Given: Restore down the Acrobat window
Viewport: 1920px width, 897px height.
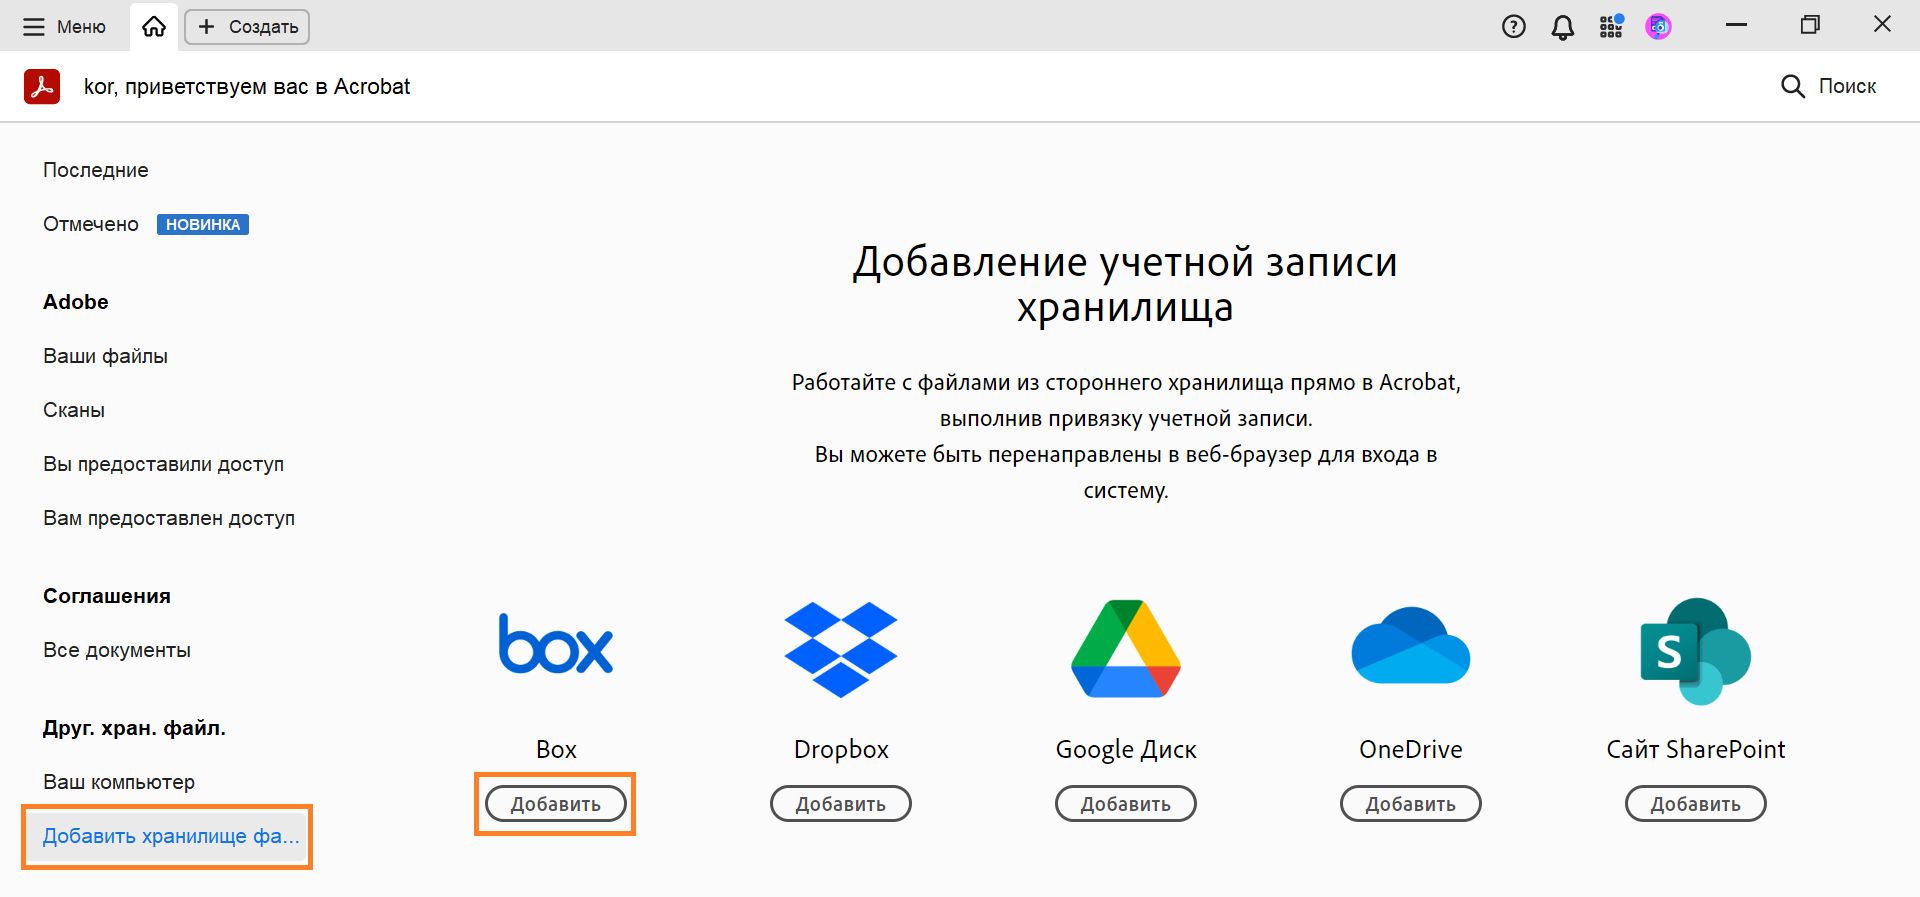Looking at the screenshot, I should click(1810, 25).
